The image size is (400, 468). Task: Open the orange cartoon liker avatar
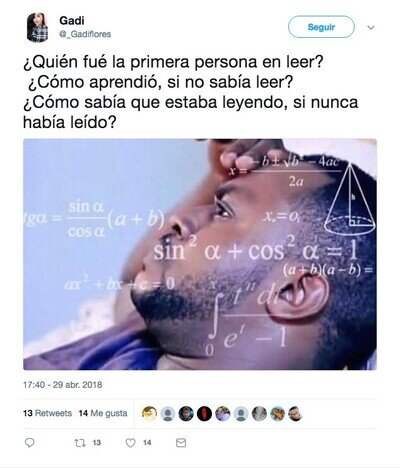click(x=277, y=414)
